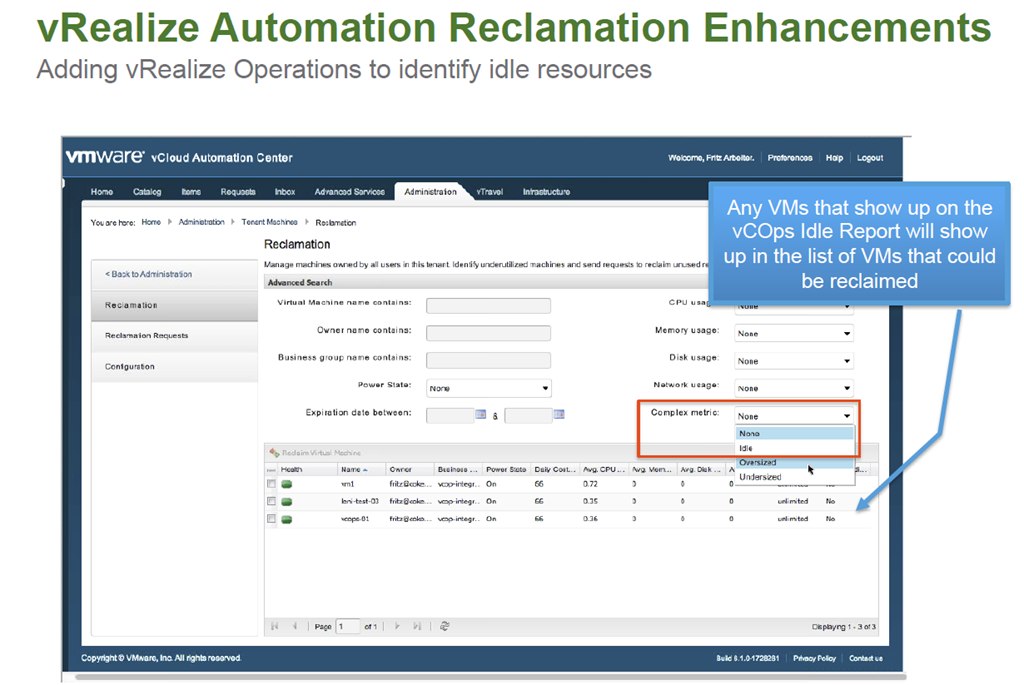Sort the grid by Name column
This screenshot has height=685, width=1024.
pos(361,470)
